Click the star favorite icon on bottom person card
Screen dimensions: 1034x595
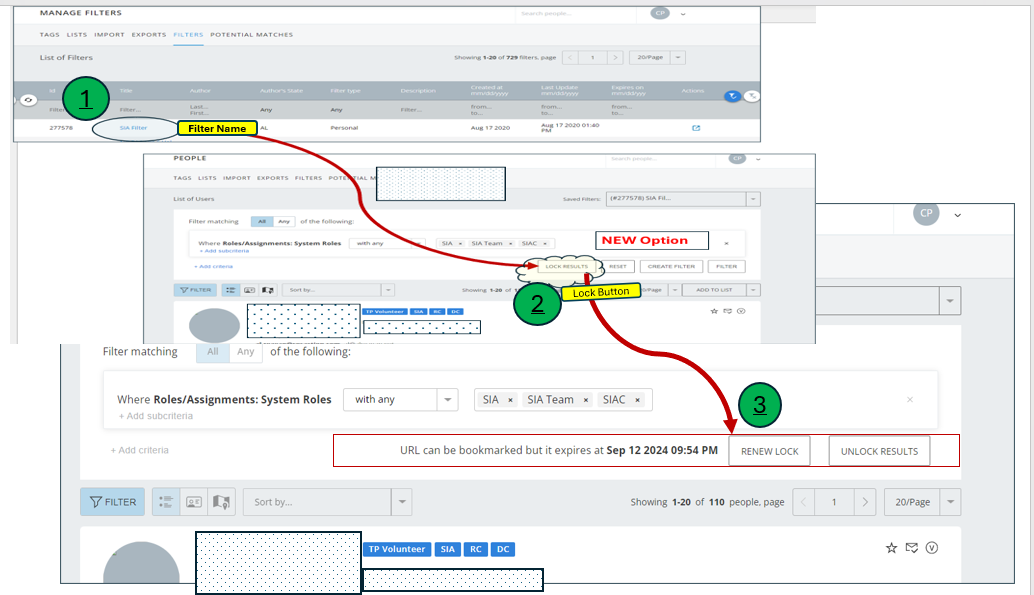click(891, 548)
